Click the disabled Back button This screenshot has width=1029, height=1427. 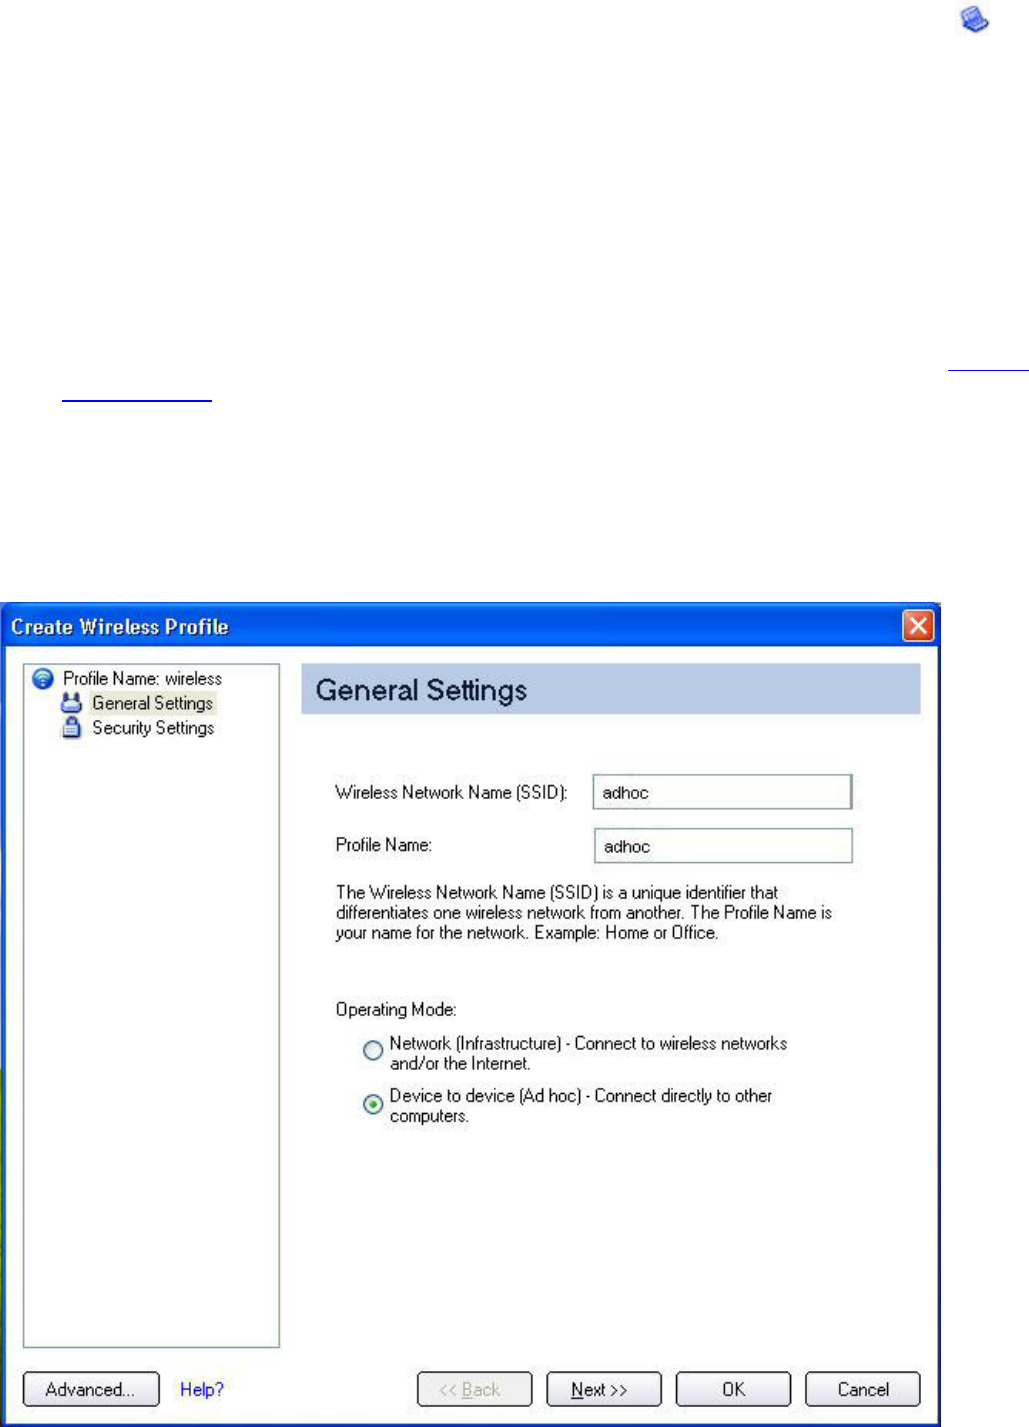pyautogui.click(x=474, y=1389)
